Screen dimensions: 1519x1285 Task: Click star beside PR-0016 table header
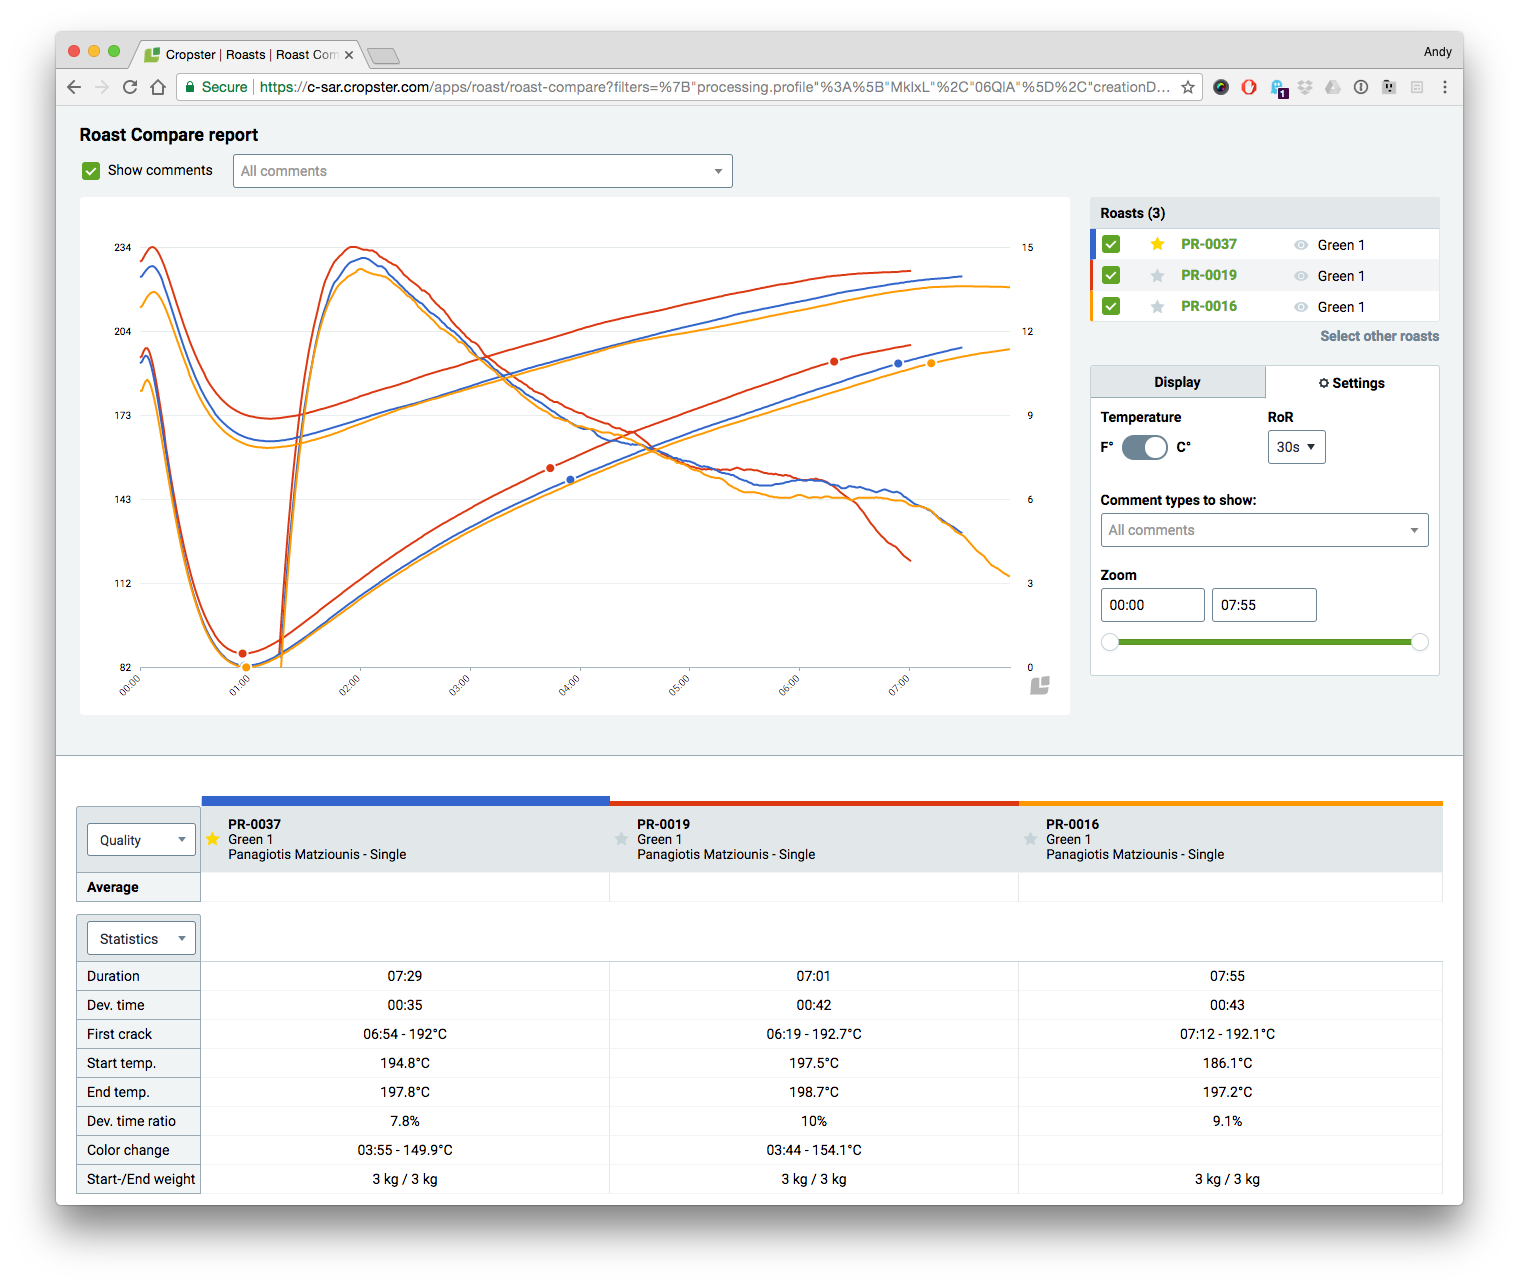(x=1030, y=839)
